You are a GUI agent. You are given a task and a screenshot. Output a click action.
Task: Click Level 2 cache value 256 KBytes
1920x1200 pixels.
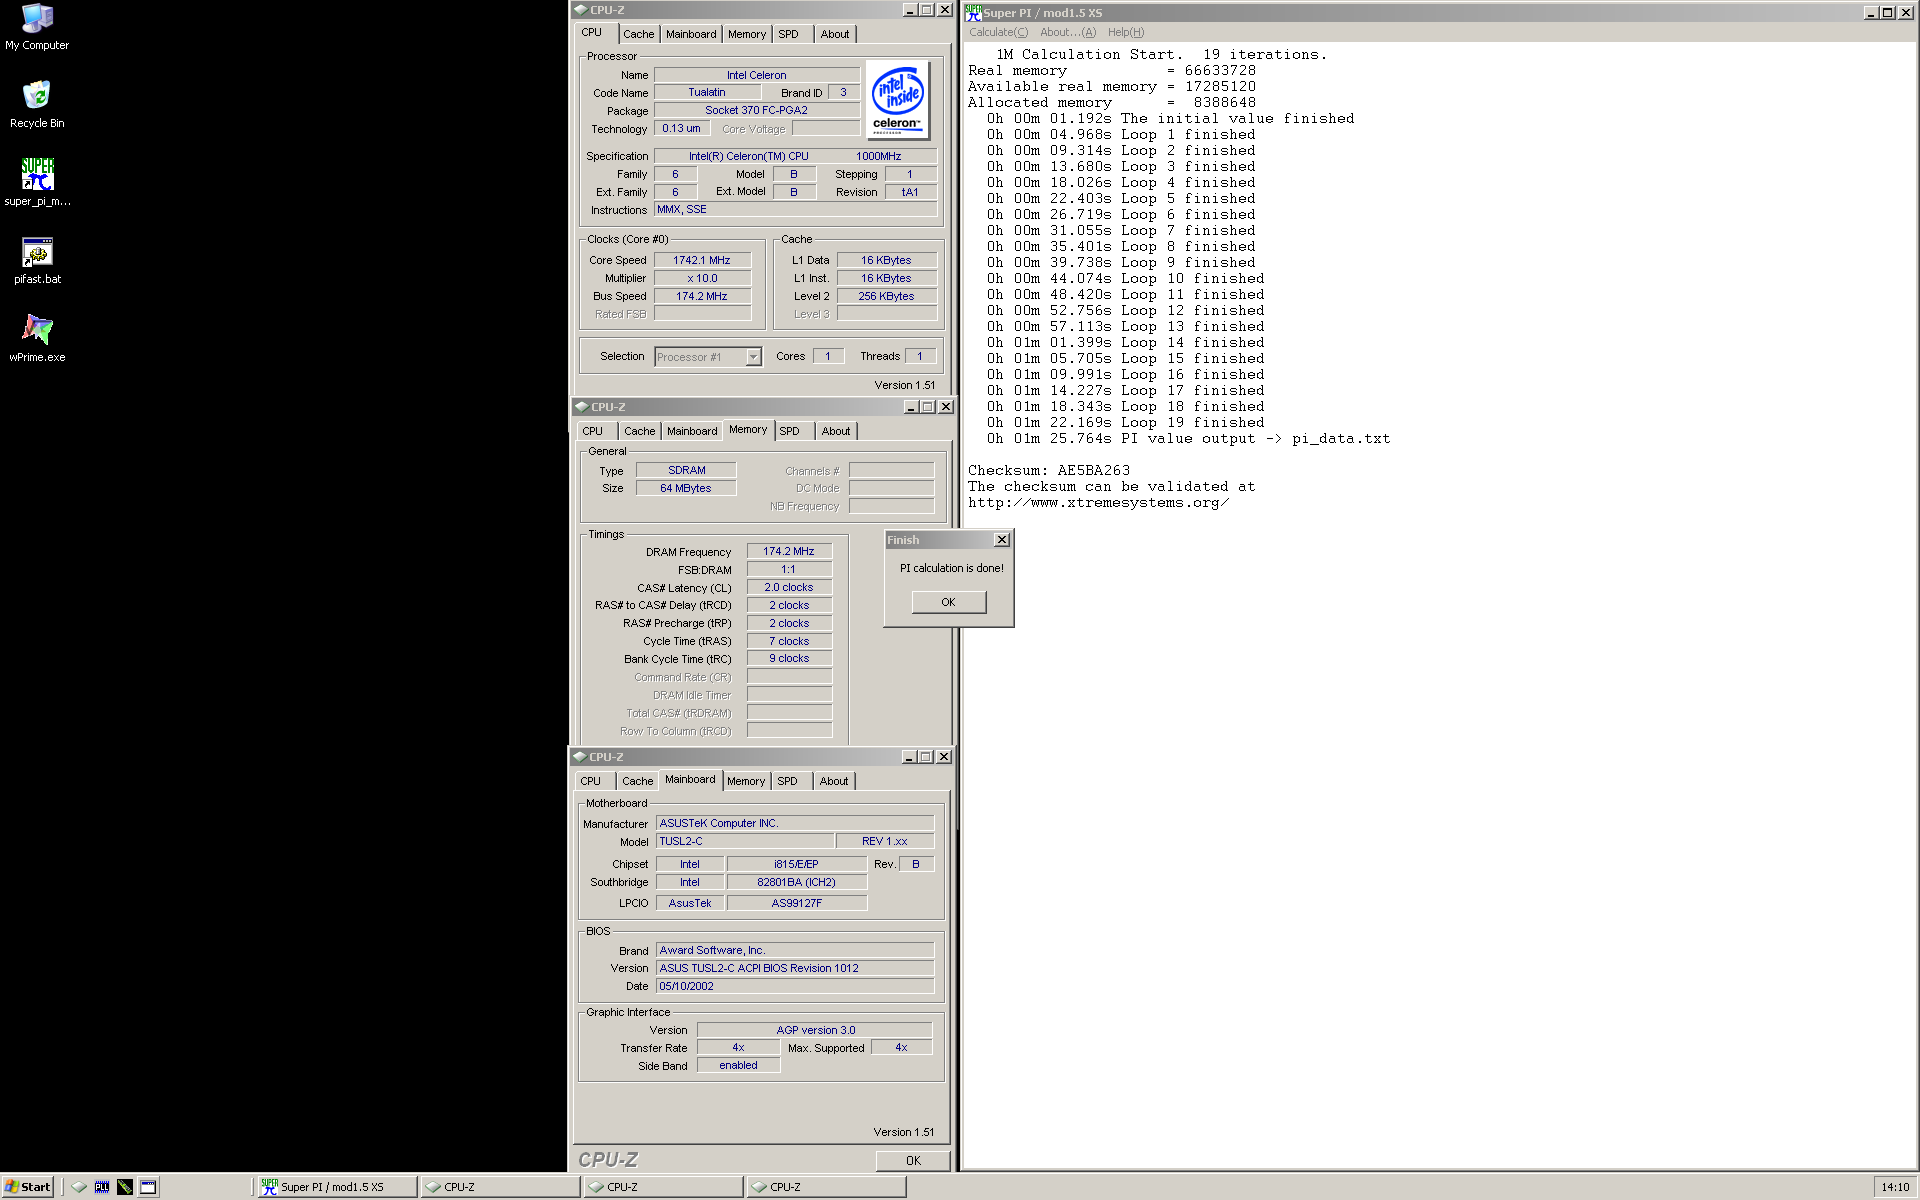tap(887, 296)
